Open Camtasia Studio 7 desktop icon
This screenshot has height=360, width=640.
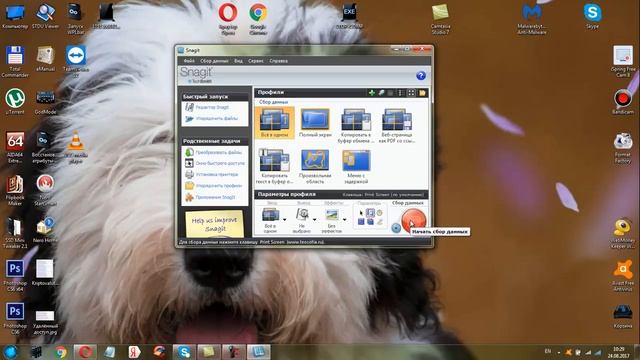(x=440, y=18)
